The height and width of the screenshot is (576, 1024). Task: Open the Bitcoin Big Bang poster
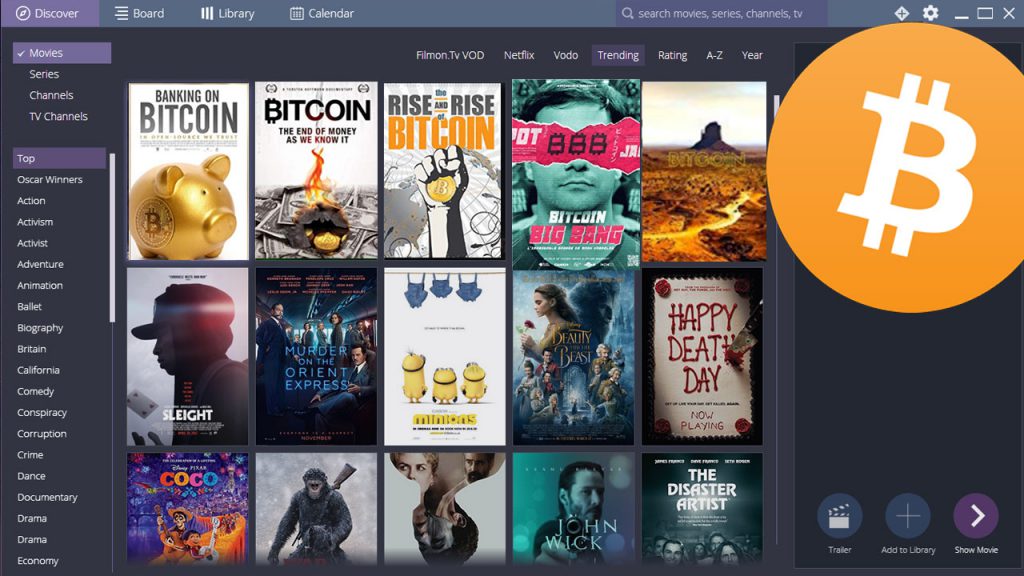(x=575, y=174)
